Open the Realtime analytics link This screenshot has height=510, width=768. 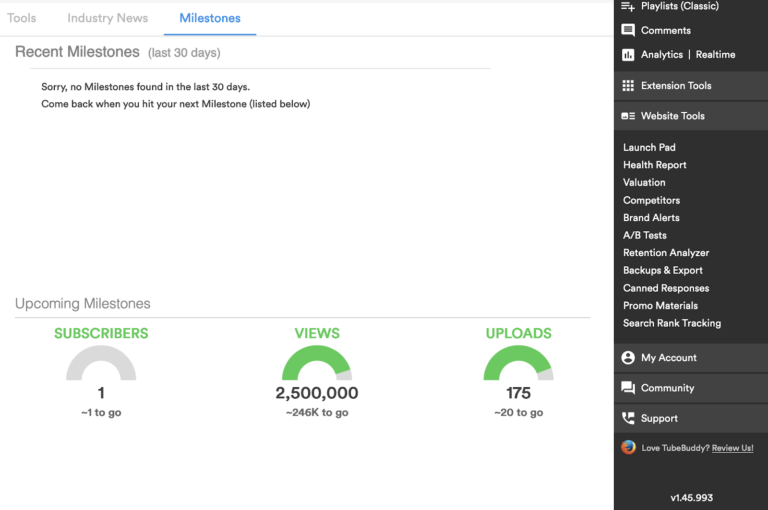(x=715, y=55)
